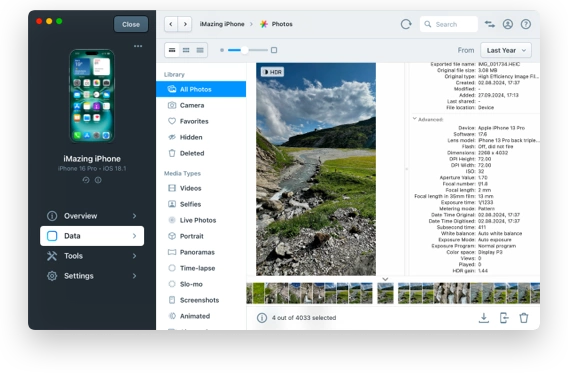The height and width of the screenshot is (376, 568).
Task: Click the Camera album icon
Action: click(172, 105)
